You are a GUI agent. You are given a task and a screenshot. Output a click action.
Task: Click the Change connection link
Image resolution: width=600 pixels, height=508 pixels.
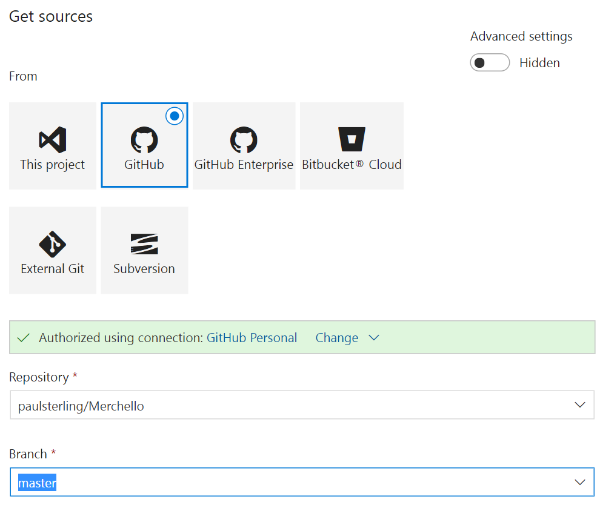[337, 337]
